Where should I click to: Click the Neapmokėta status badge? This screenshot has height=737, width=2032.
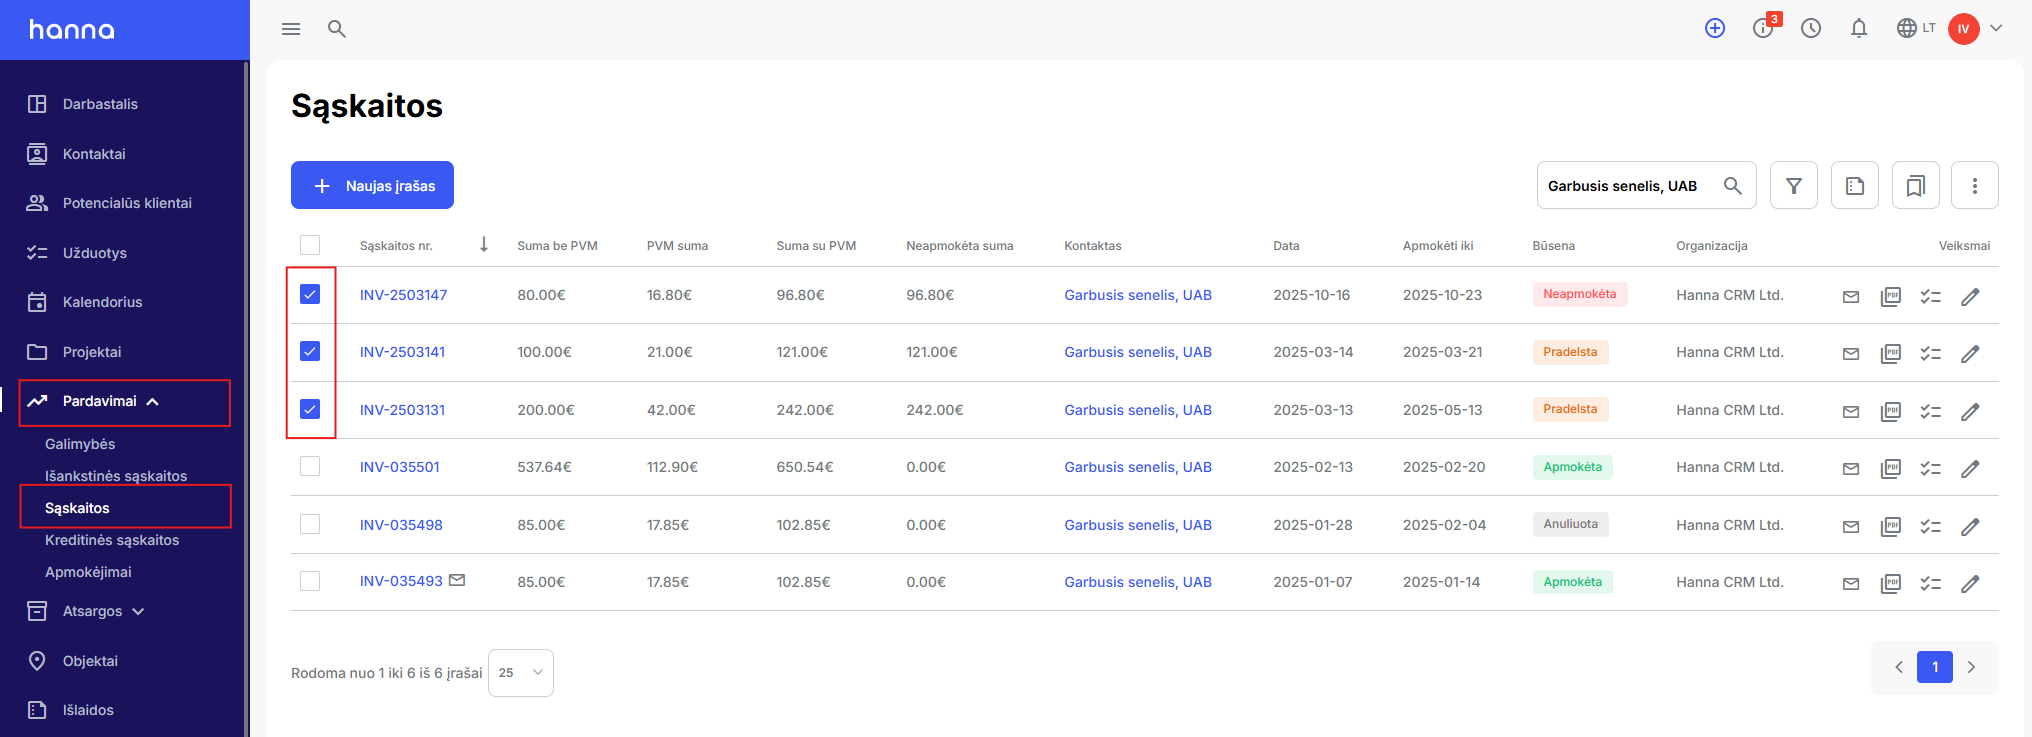point(1580,294)
